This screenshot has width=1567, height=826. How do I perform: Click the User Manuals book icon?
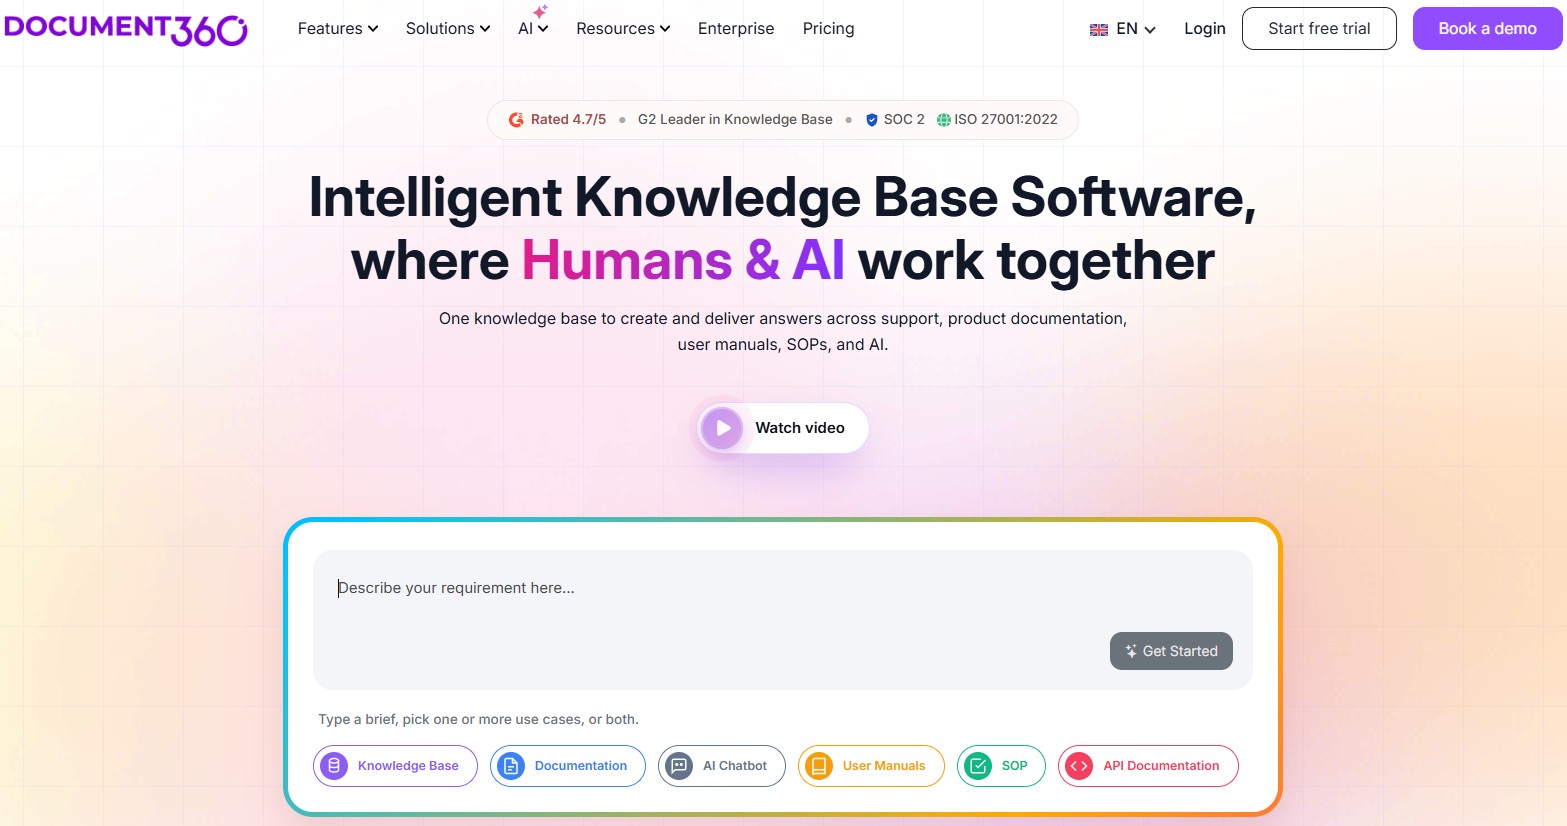(x=819, y=766)
